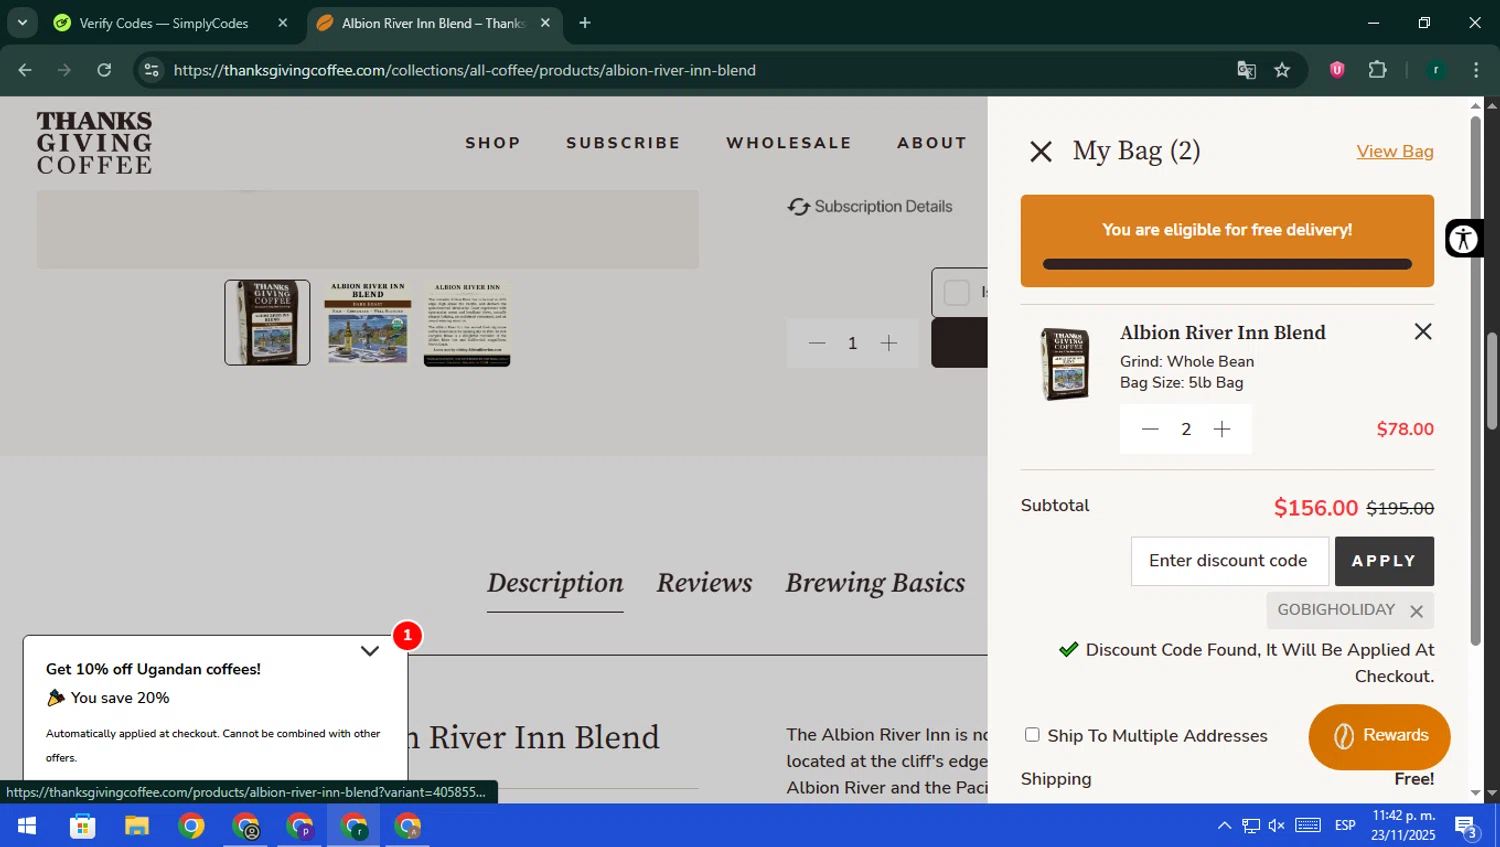The height and width of the screenshot is (847, 1500).
Task: Click the muted volume tray icon
Action: coord(1277,826)
